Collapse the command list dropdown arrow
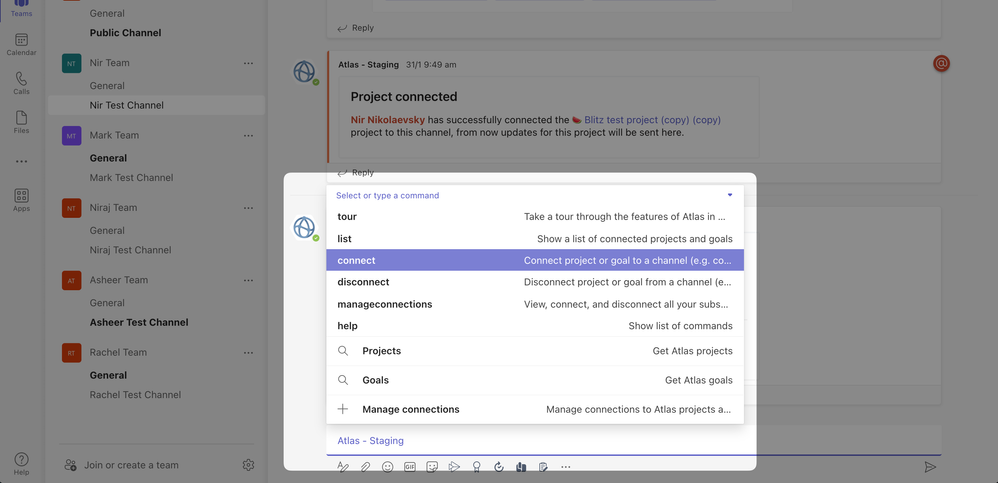 [x=730, y=195]
